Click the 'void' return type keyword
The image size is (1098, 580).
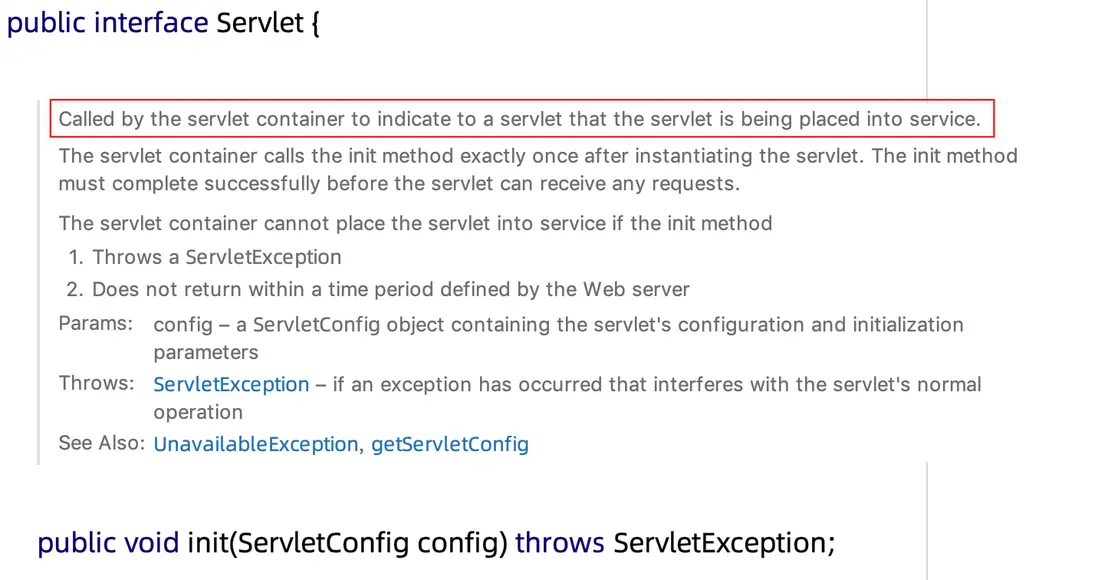(152, 543)
